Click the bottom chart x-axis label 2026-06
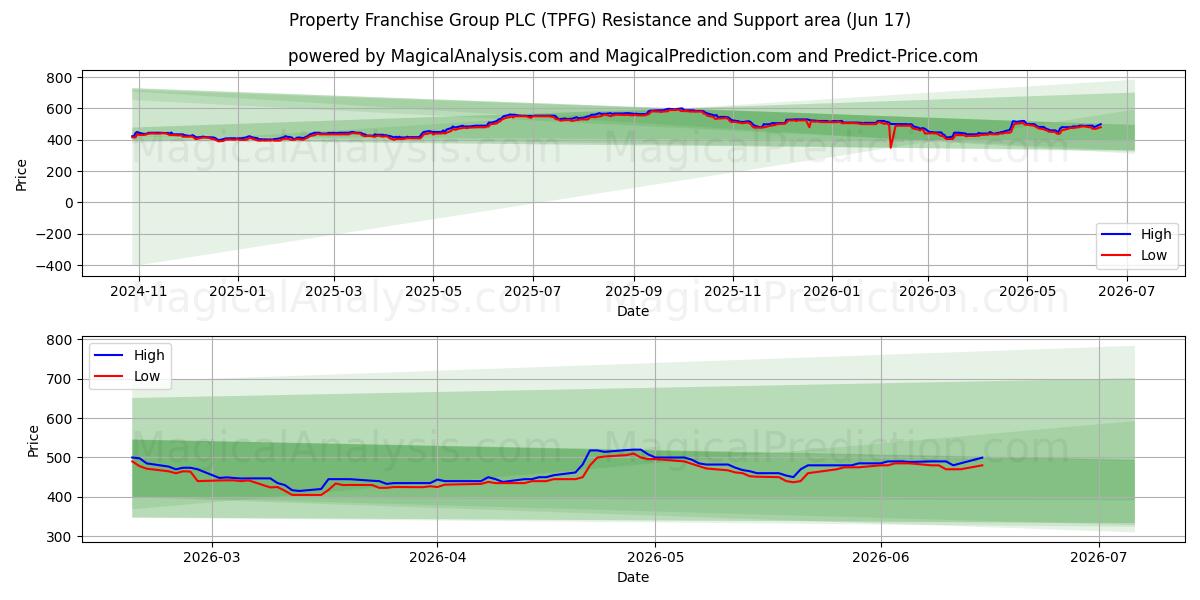Image resolution: width=1200 pixels, height=600 pixels. pyautogui.click(x=881, y=557)
